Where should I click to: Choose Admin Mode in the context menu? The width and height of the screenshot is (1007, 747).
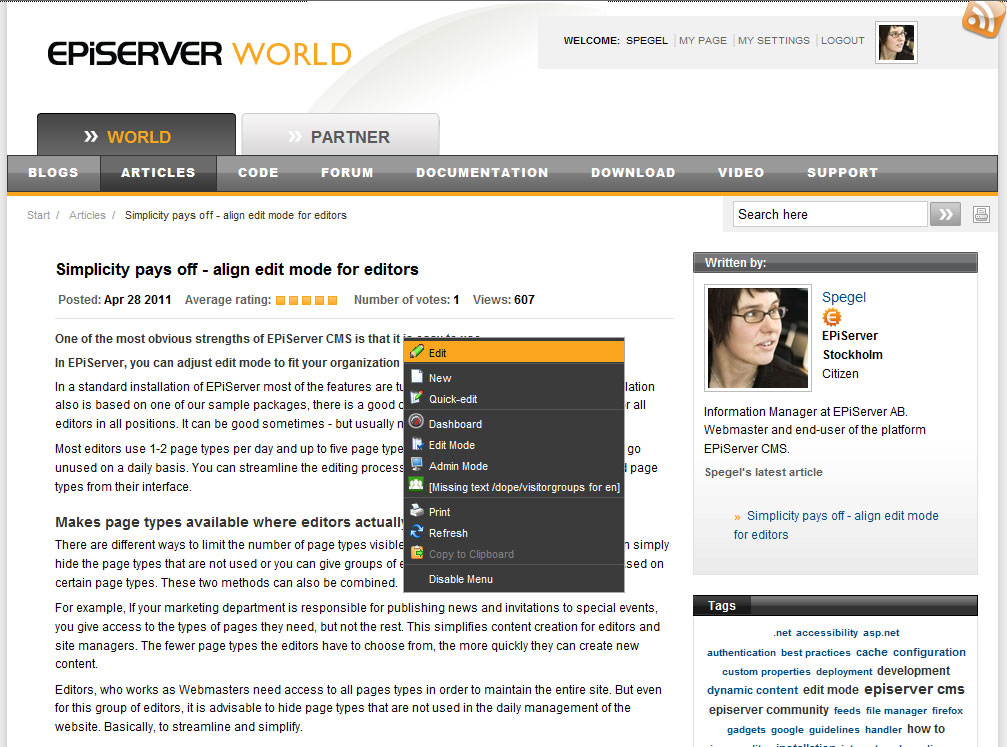point(458,466)
